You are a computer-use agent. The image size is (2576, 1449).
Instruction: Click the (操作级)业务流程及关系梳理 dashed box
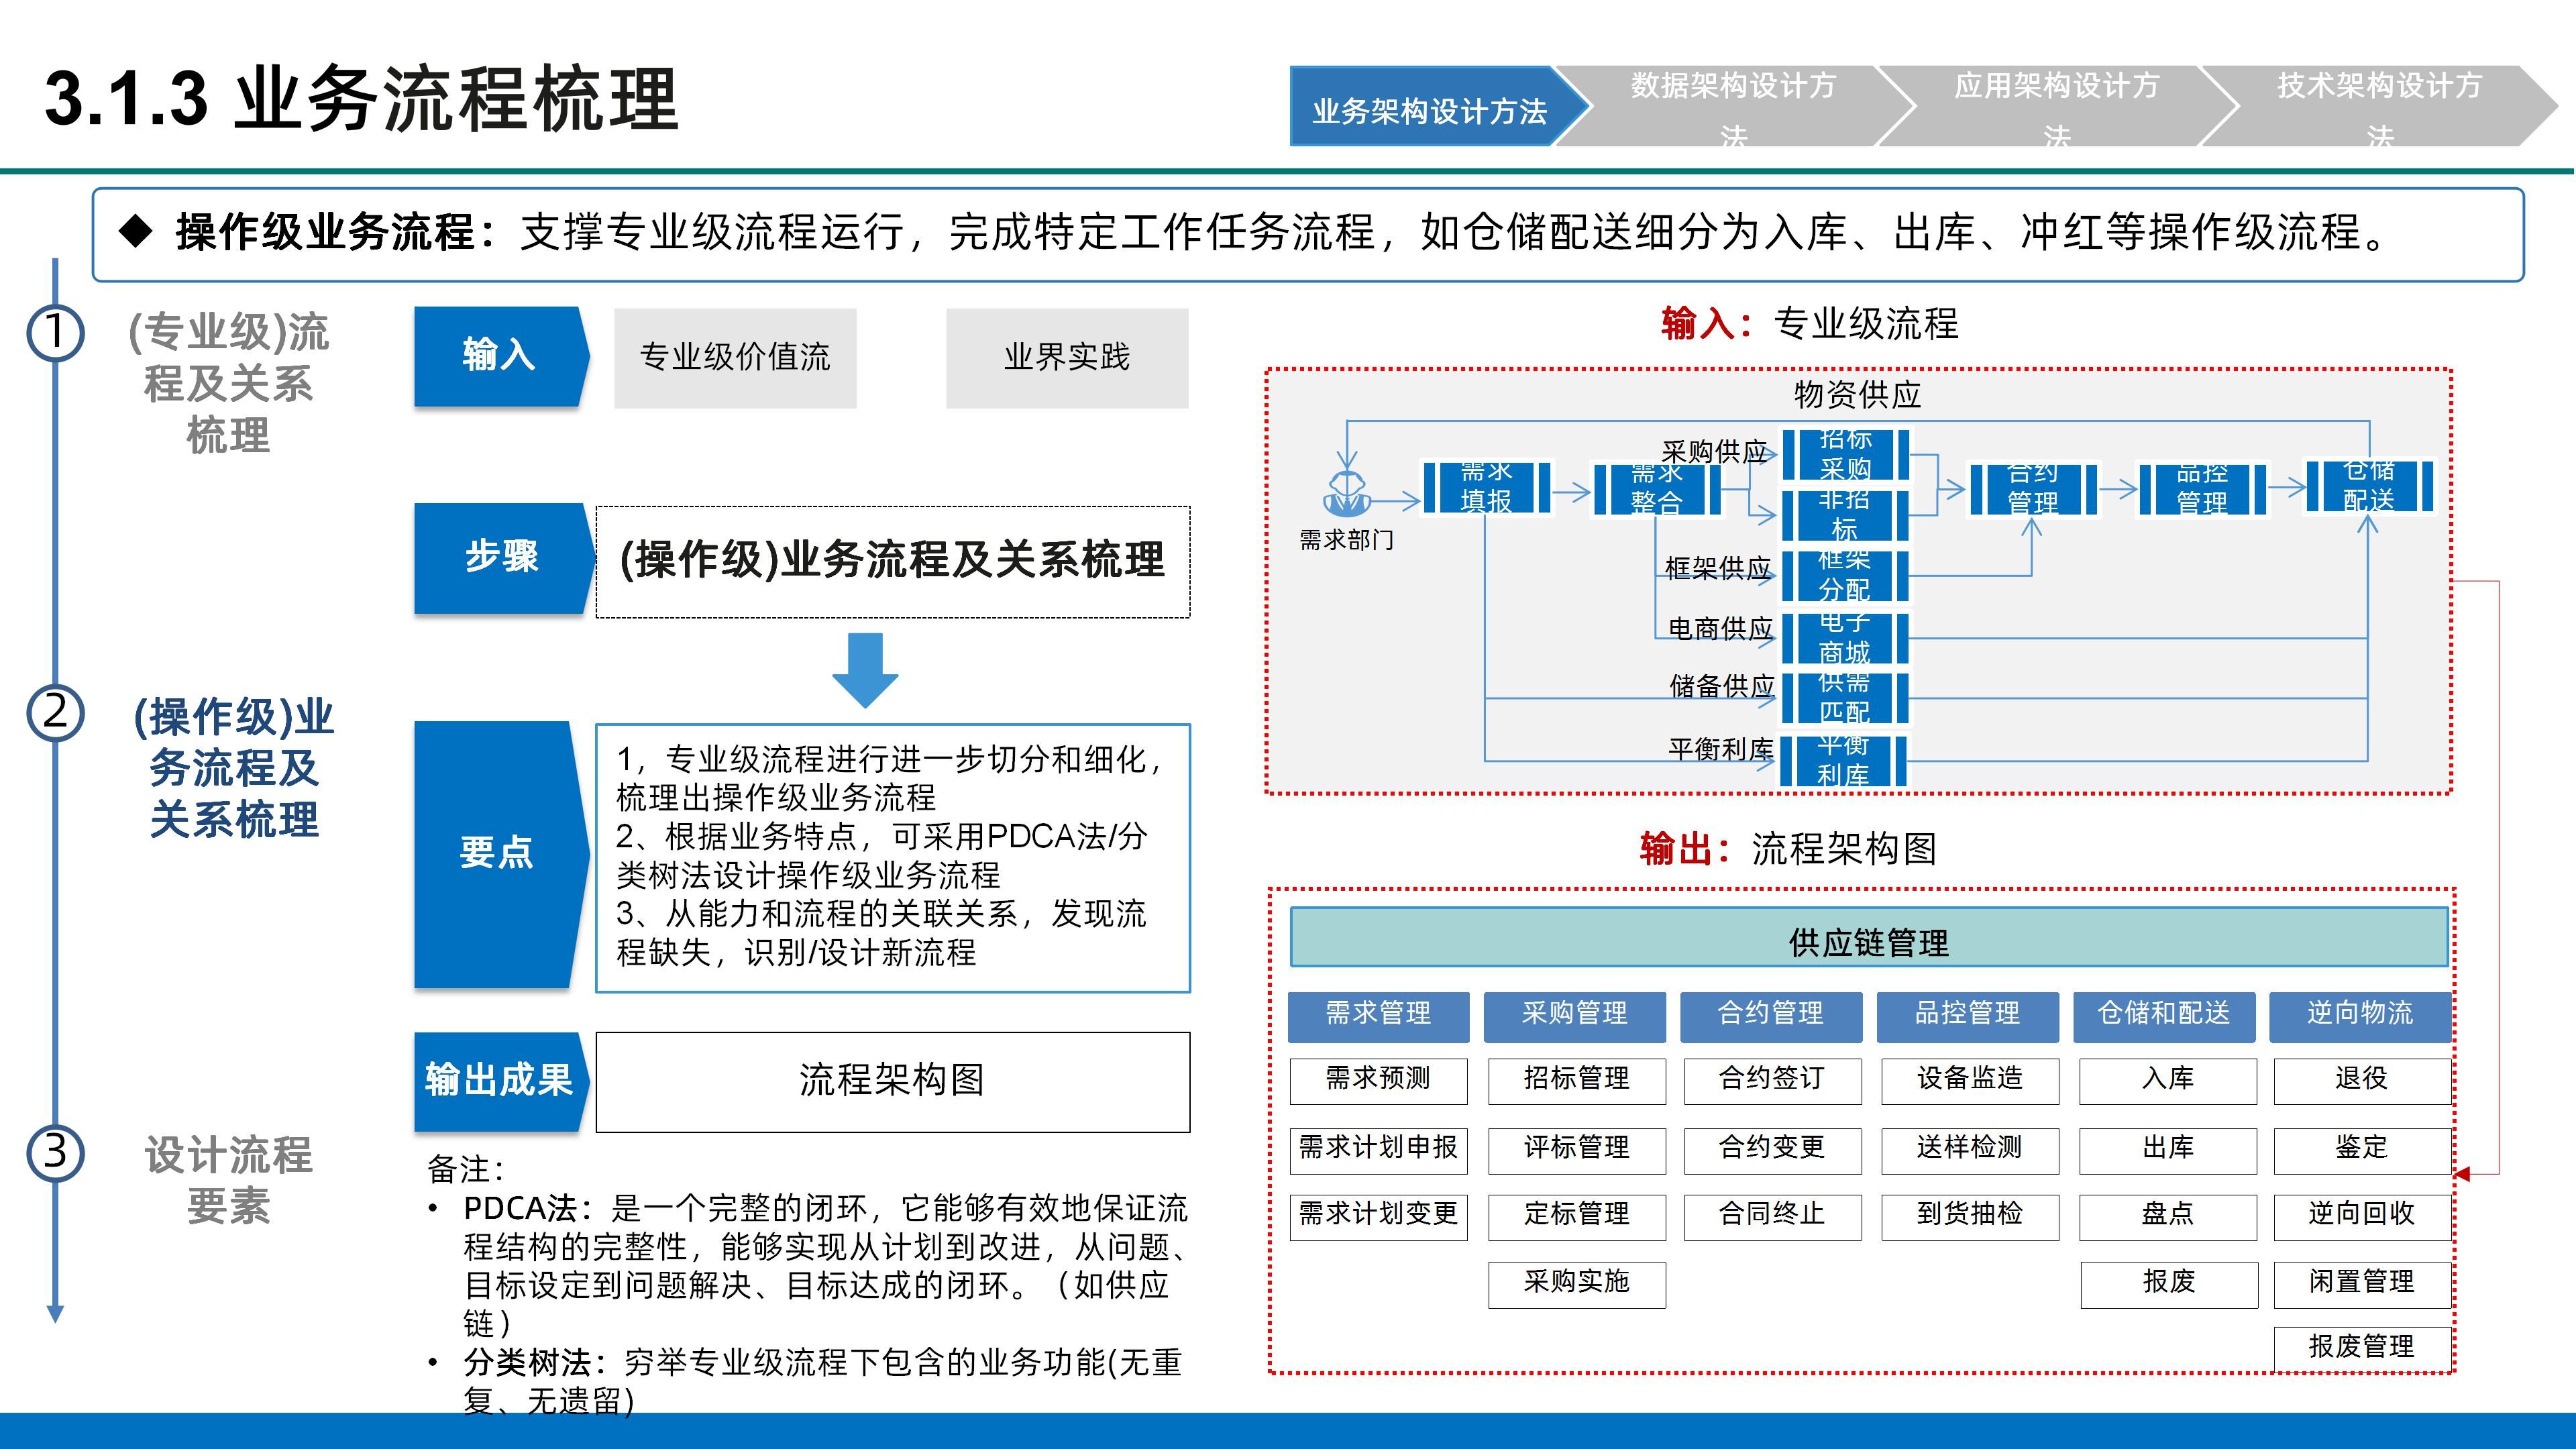pos(893,561)
